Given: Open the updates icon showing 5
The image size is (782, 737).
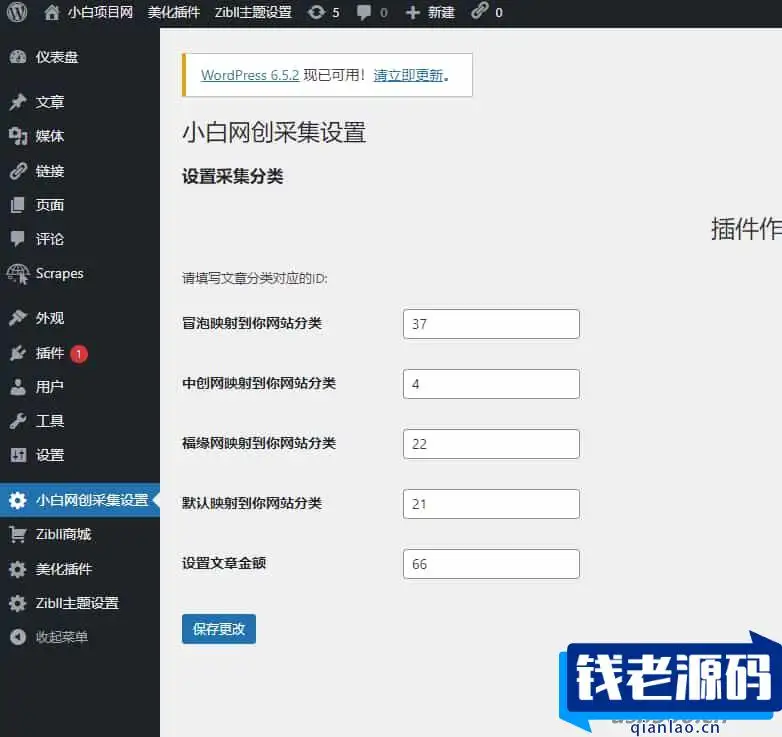Looking at the screenshot, I should (x=316, y=12).
